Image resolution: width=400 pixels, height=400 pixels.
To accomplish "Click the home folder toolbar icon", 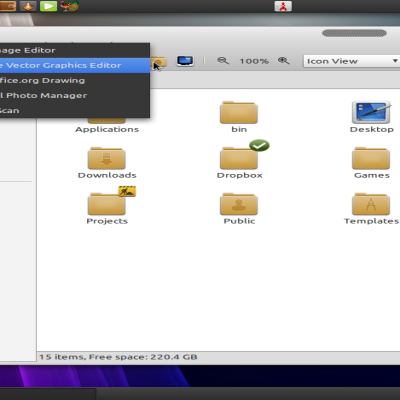I will 159,62.
